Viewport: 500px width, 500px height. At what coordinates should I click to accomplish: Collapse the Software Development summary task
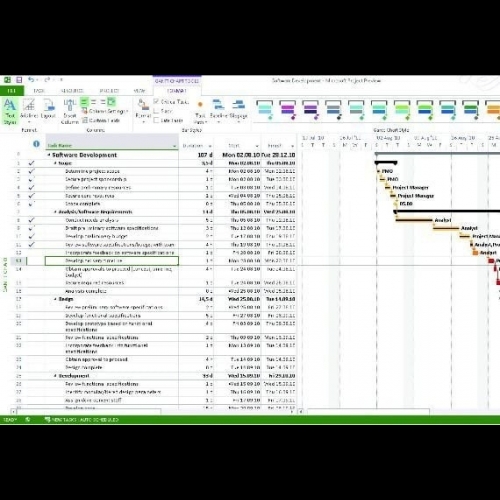tap(49, 155)
